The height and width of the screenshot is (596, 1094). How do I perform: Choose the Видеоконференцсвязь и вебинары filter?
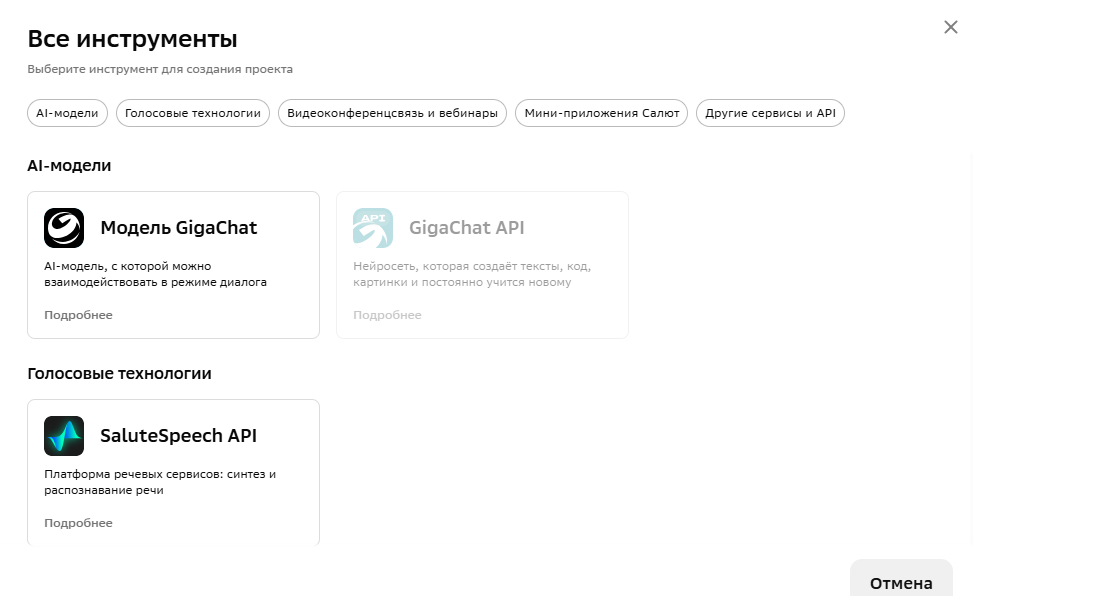pyautogui.click(x=393, y=113)
